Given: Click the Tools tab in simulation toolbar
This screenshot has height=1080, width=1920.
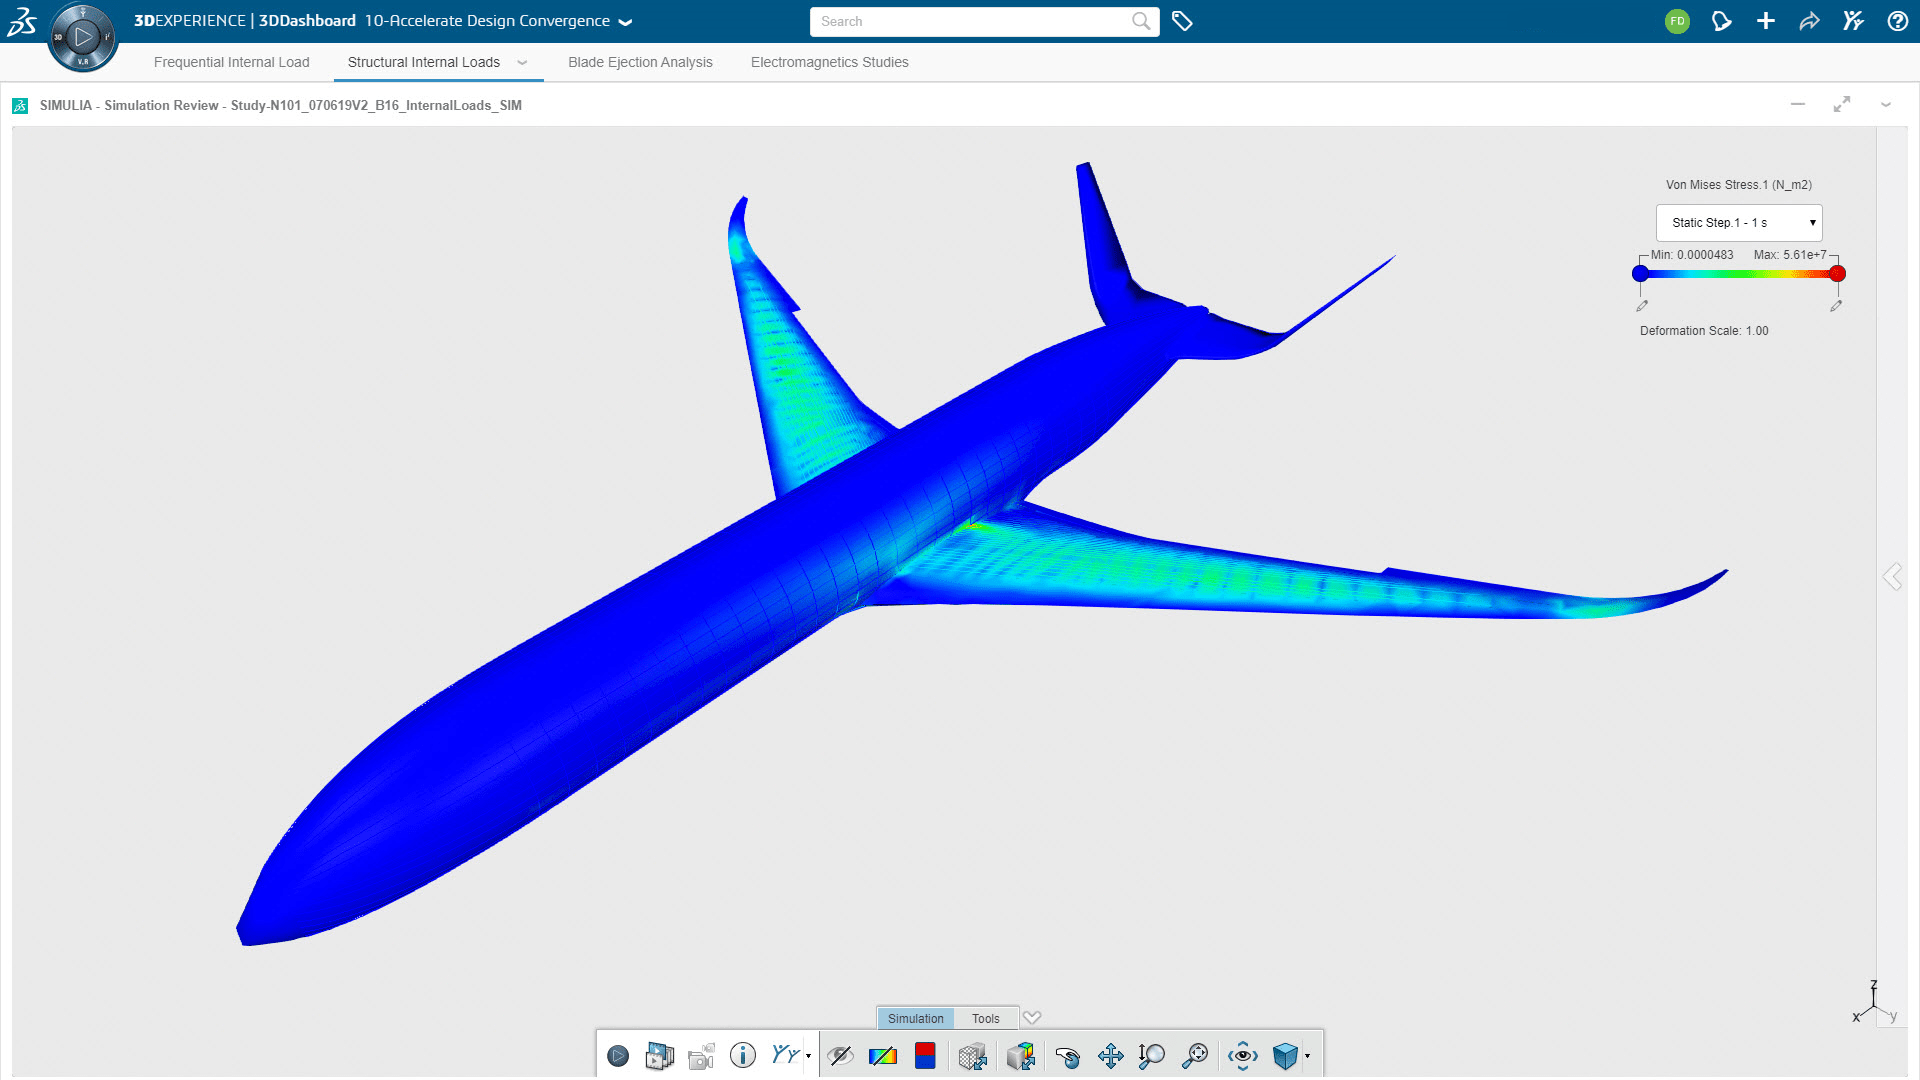Looking at the screenshot, I should (x=986, y=1018).
